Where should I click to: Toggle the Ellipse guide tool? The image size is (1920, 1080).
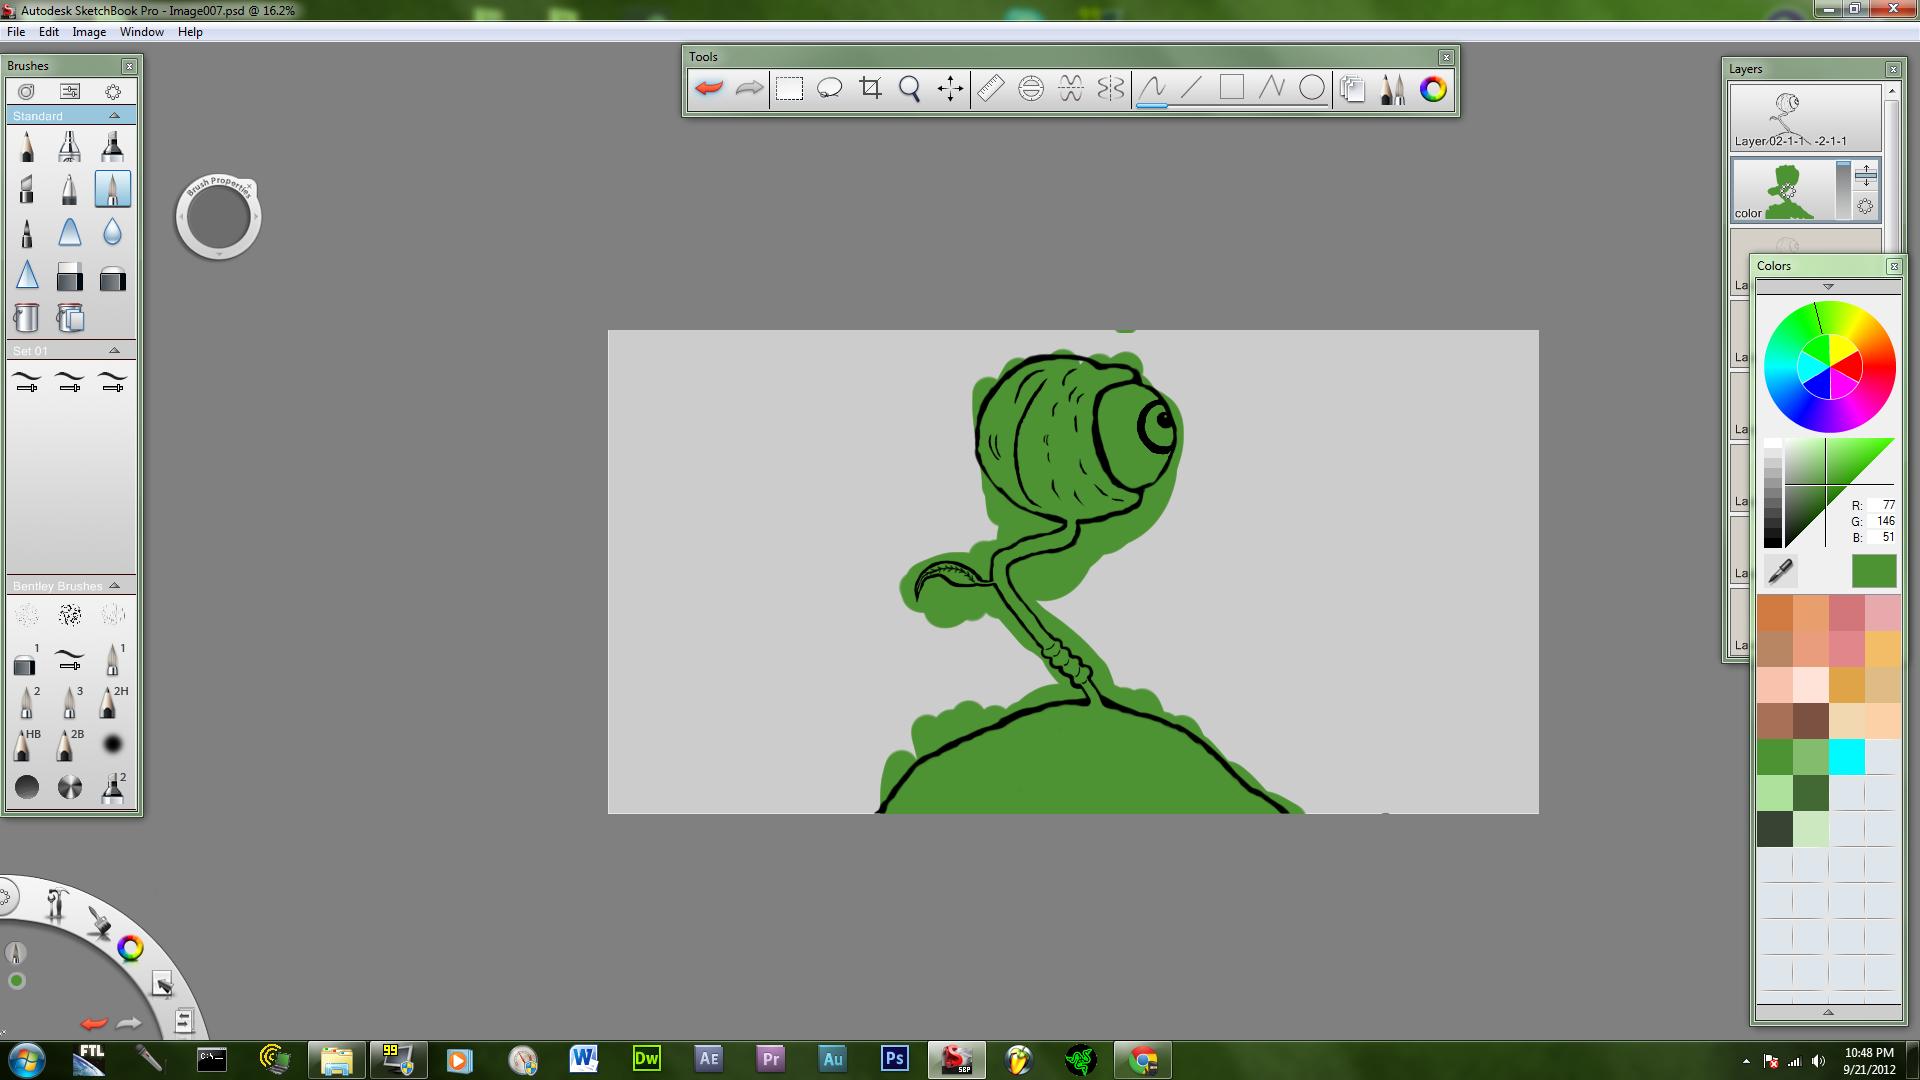point(1031,89)
